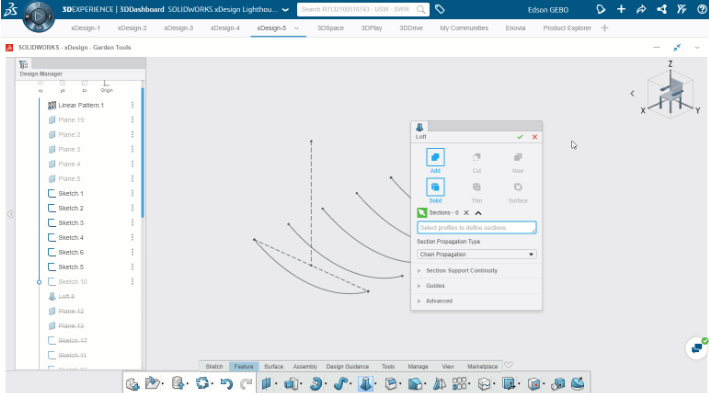Select Loft.8 in the design tree
This screenshot has width=709, height=393.
(x=66, y=296)
